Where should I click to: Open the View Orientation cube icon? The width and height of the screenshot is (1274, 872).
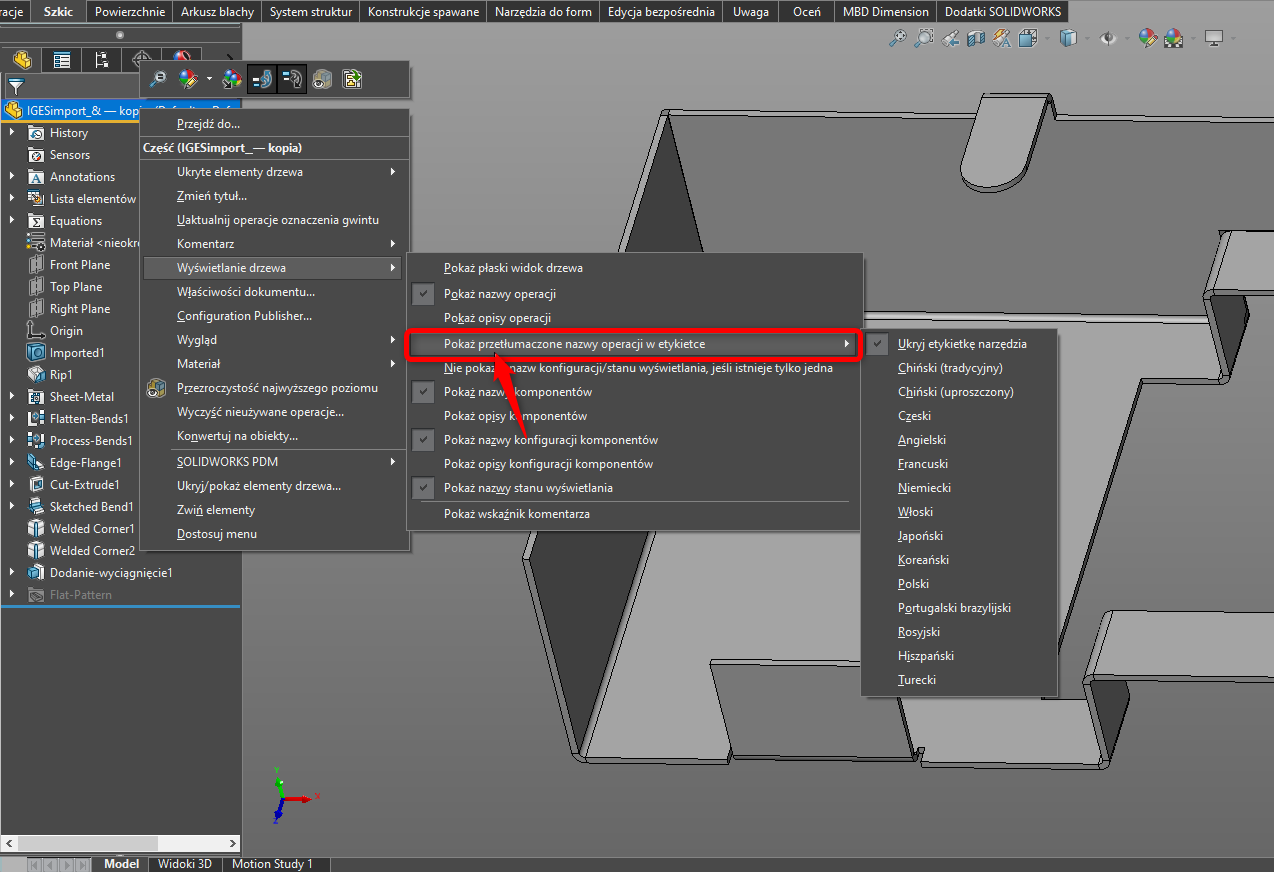click(1027, 38)
